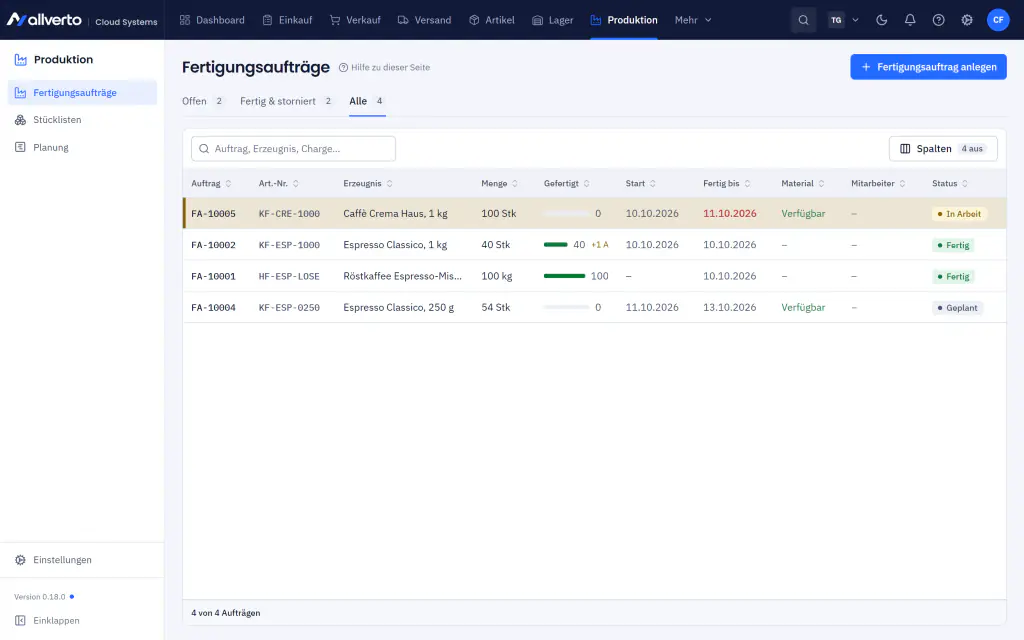The height and width of the screenshot is (640, 1024).
Task: Open Einstellungen in the sidebar
Action: tap(82, 560)
